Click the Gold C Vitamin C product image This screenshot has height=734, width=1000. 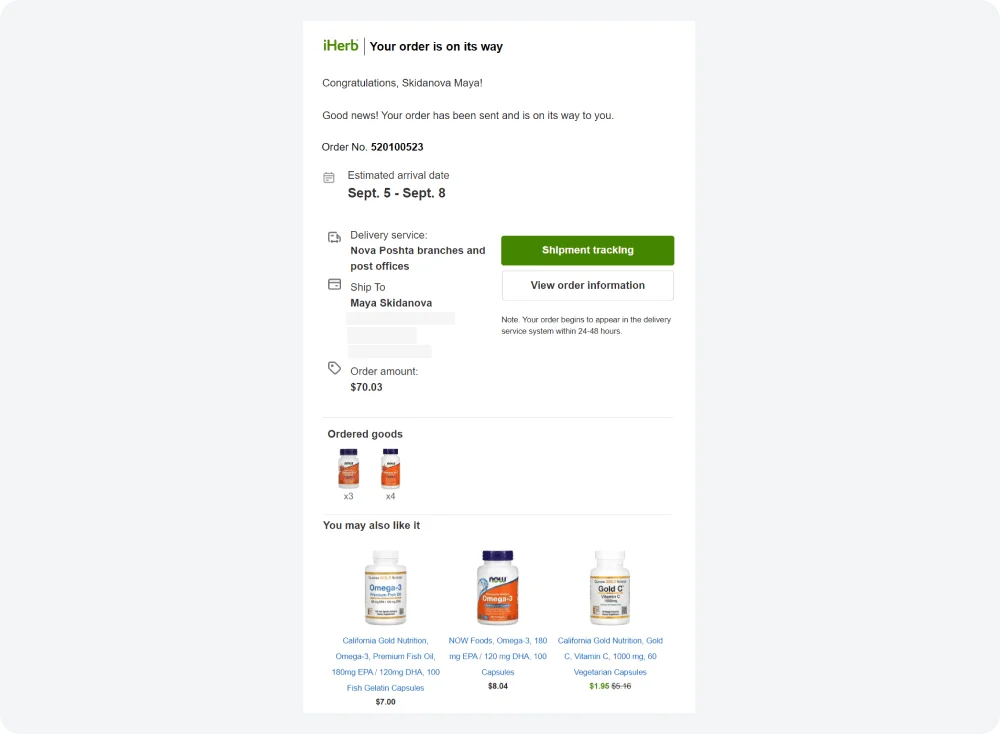pos(610,588)
